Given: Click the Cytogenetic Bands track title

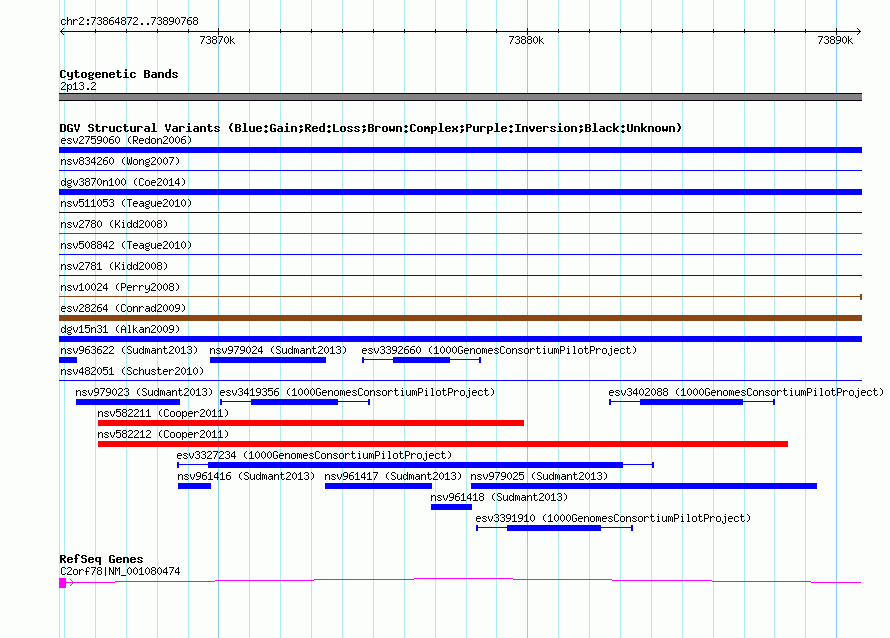Looking at the screenshot, I should tap(119, 74).
